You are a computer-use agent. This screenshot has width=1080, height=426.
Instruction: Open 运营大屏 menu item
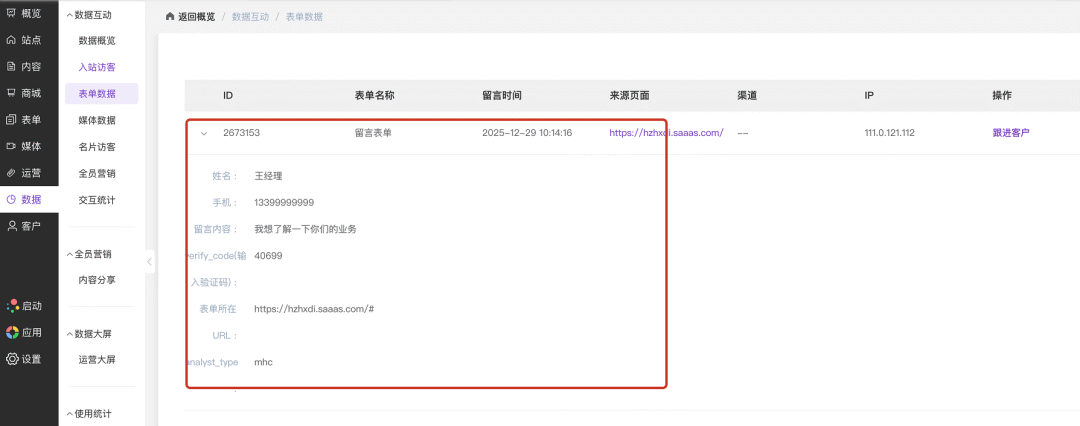tap(97, 359)
